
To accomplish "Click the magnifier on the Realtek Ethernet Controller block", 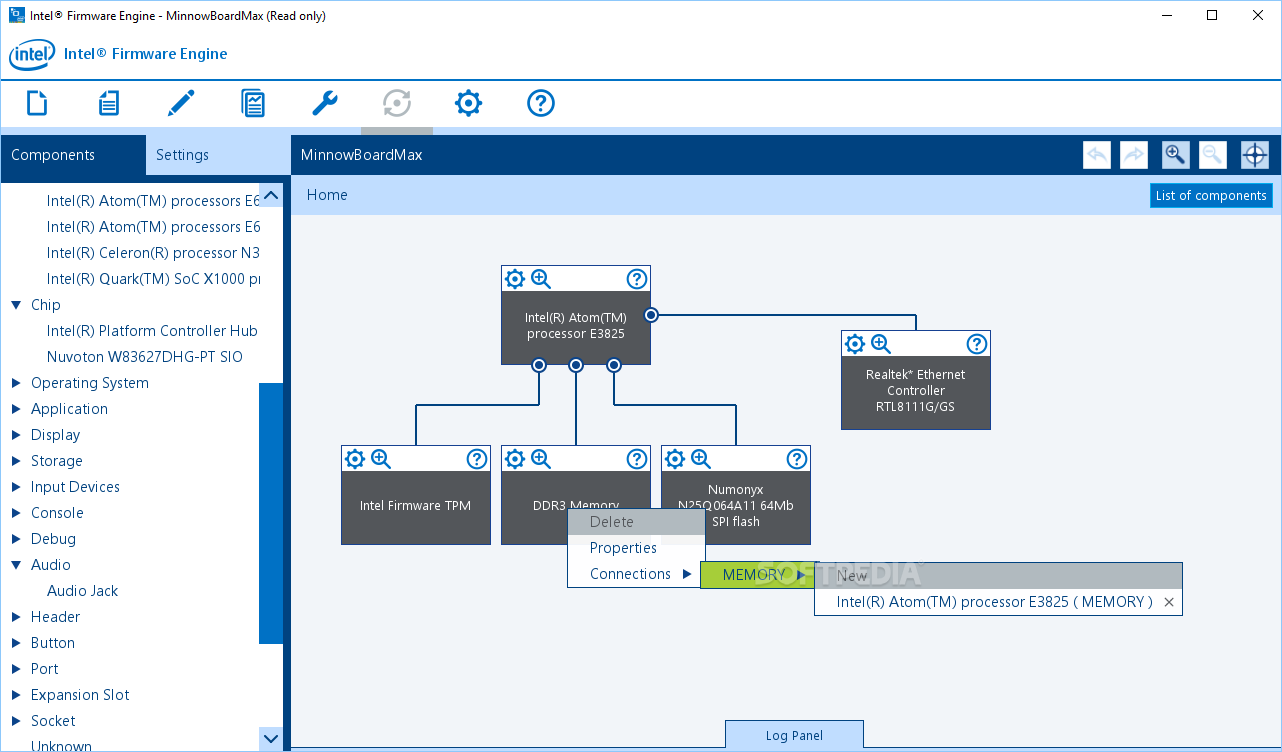I will point(881,344).
